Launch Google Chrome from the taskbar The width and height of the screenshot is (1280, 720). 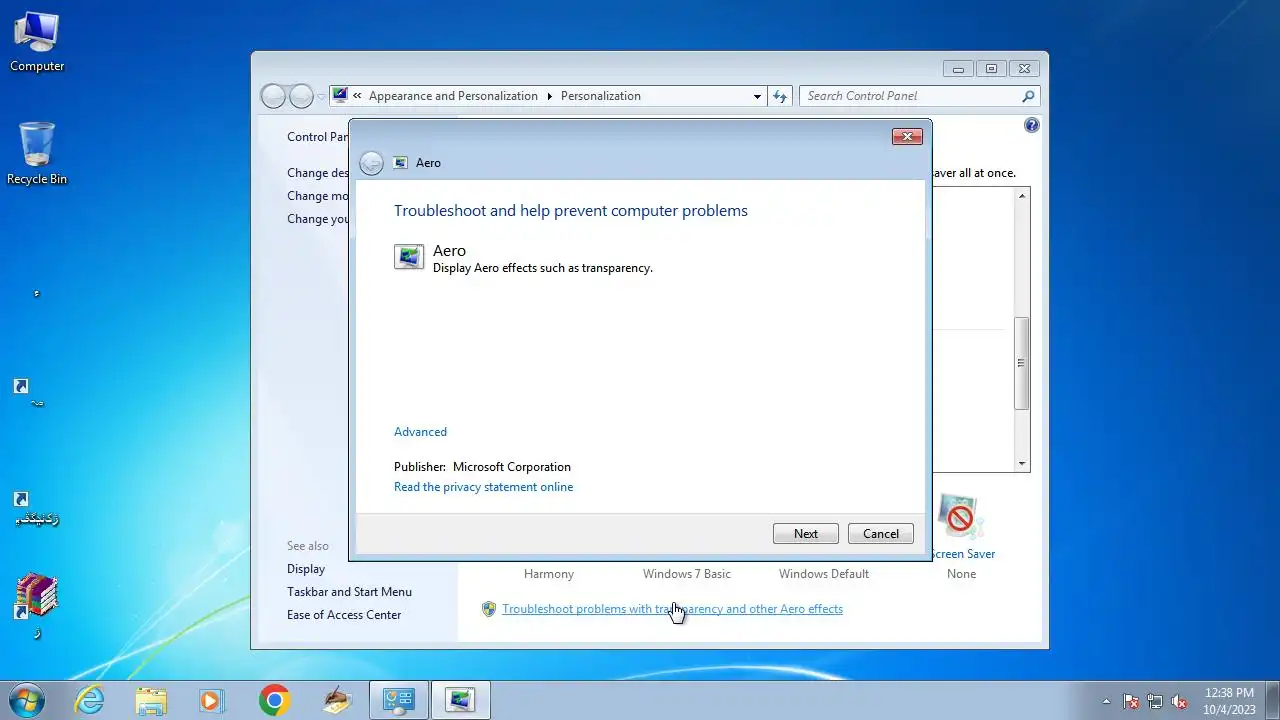point(274,700)
